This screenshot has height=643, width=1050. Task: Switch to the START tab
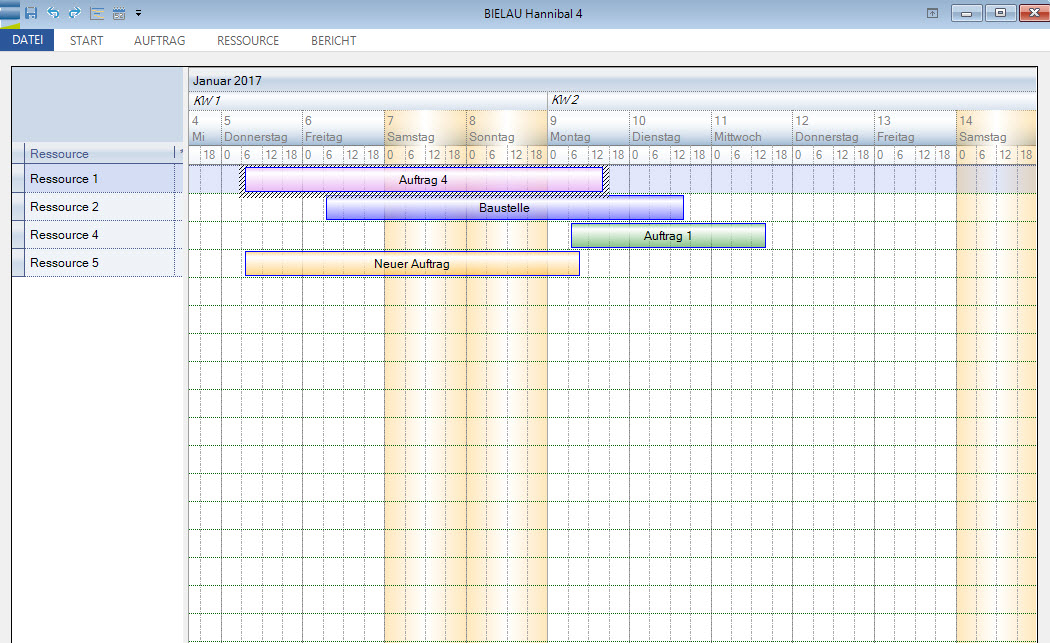point(87,41)
